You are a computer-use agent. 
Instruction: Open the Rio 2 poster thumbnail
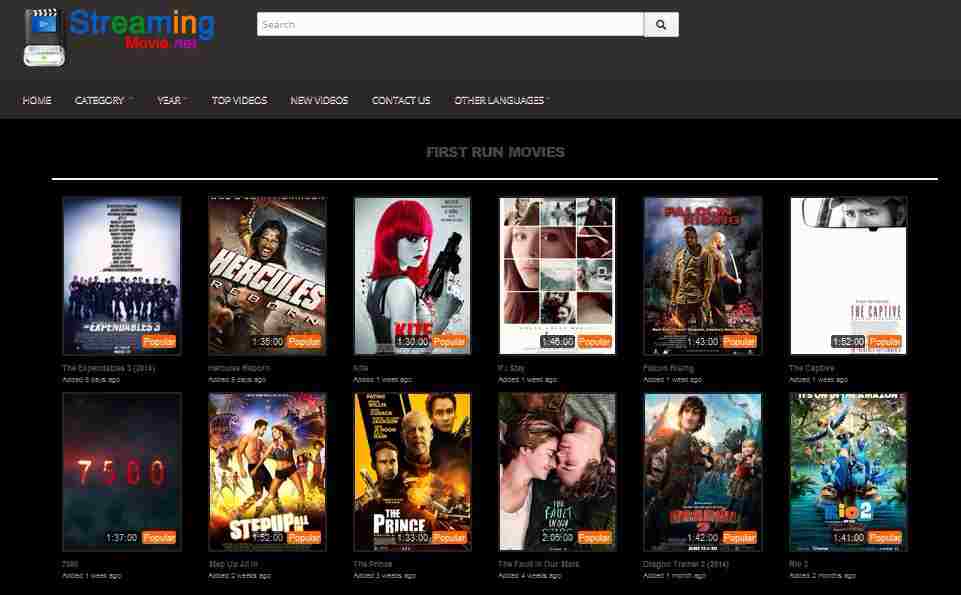[x=848, y=472]
